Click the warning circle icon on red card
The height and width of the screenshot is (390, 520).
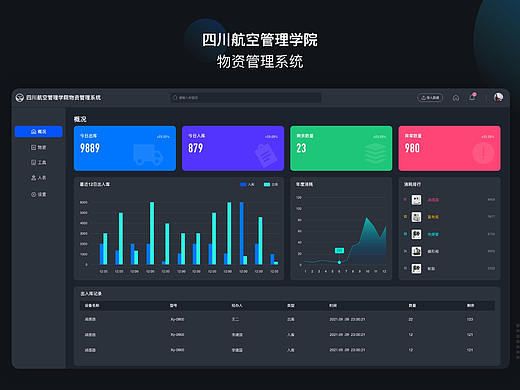coord(483,153)
